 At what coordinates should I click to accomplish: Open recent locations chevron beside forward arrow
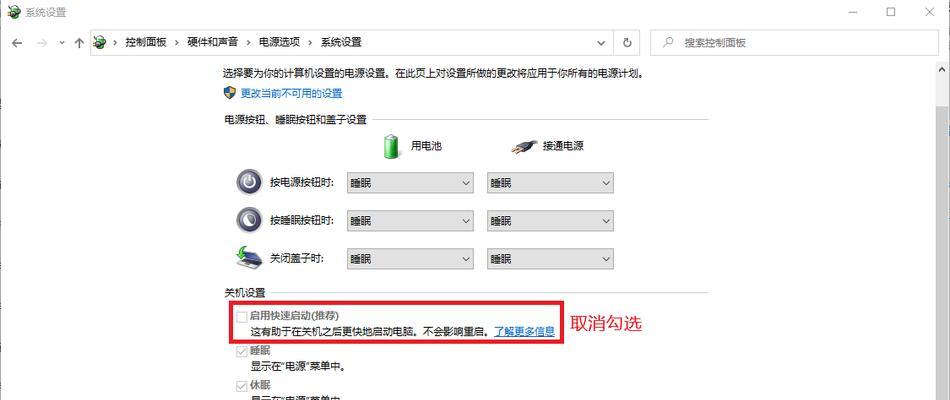61,43
